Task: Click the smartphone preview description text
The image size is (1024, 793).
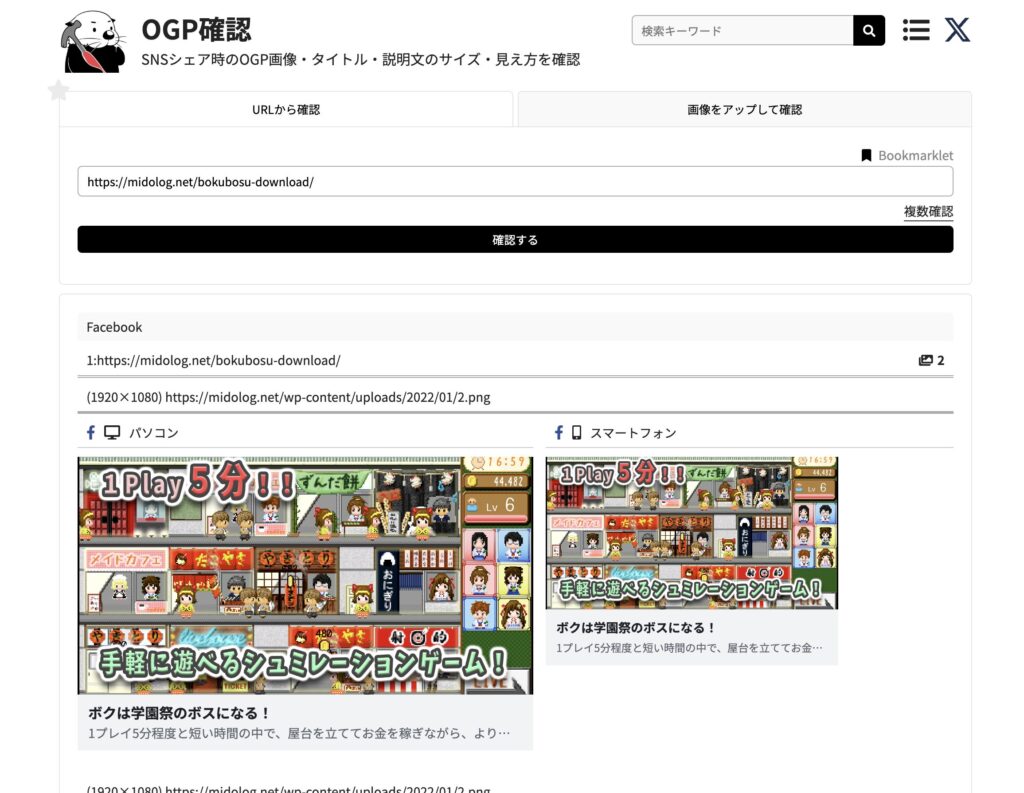Action: (690, 648)
